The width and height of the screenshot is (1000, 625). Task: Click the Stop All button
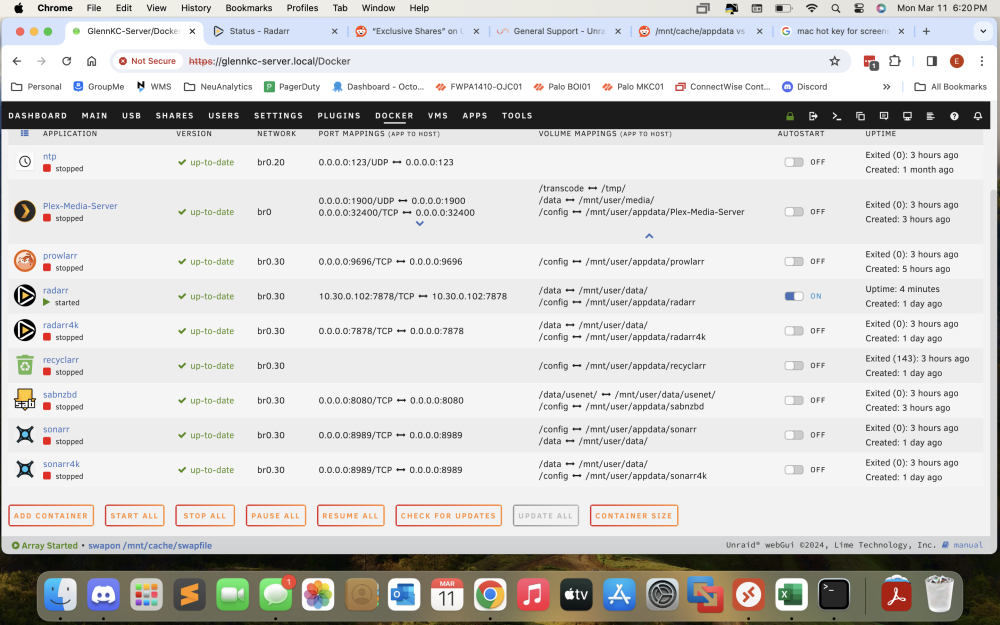coord(205,515)
